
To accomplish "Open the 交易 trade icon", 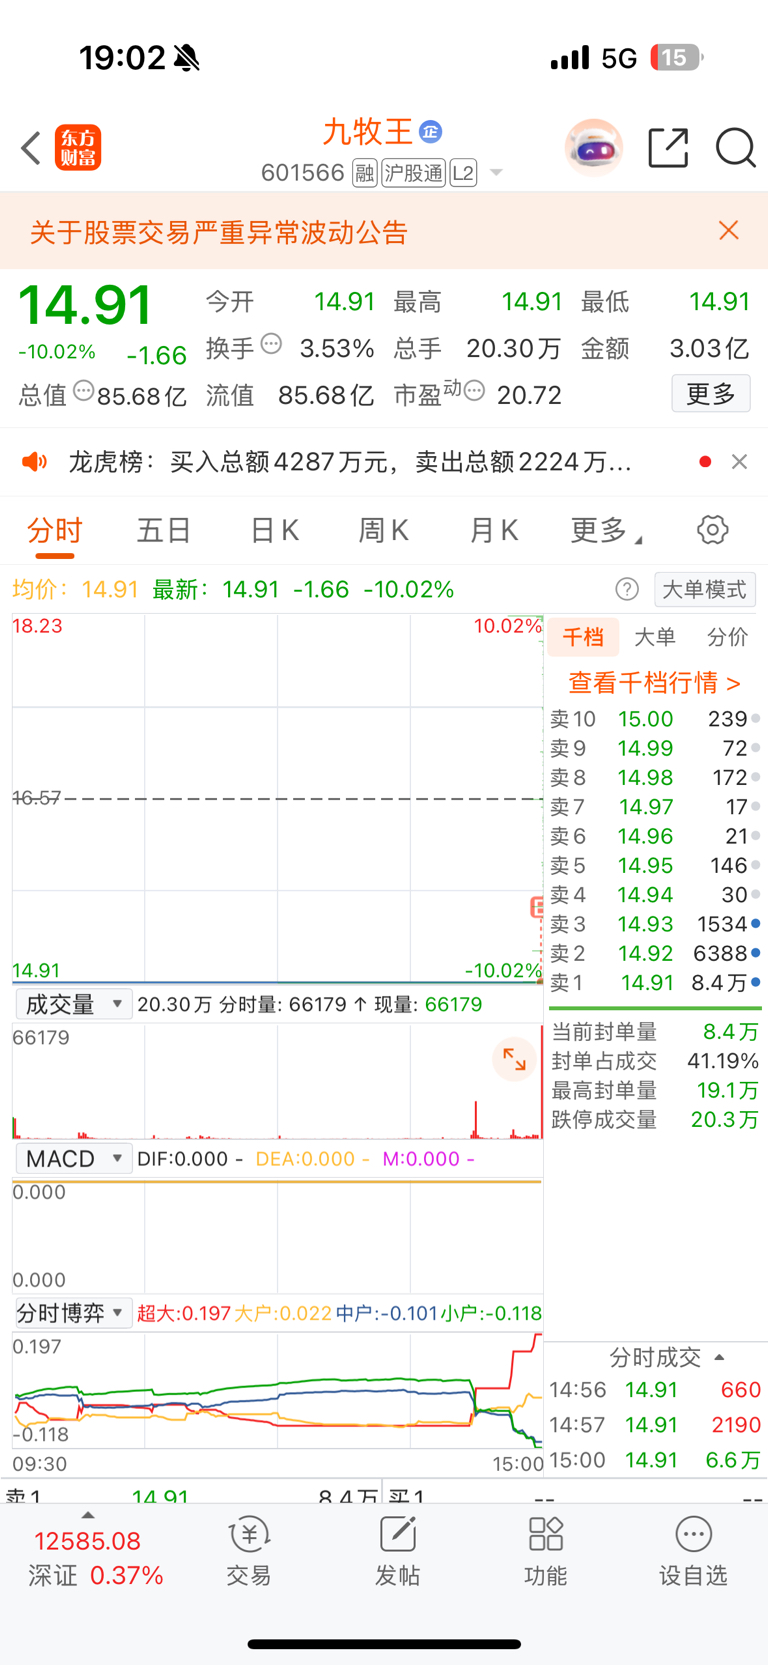I will click(x=249, y=1552).
